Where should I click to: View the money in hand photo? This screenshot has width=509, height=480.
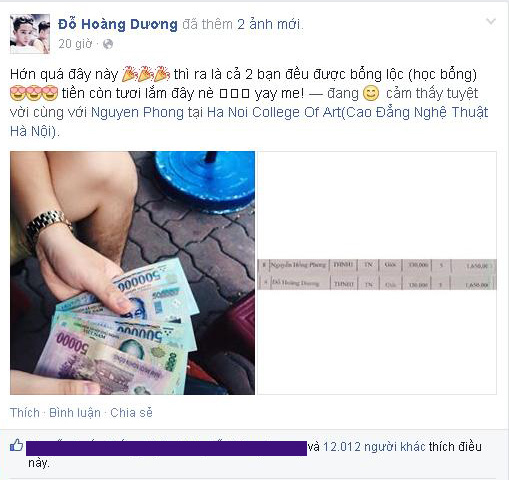132,273
